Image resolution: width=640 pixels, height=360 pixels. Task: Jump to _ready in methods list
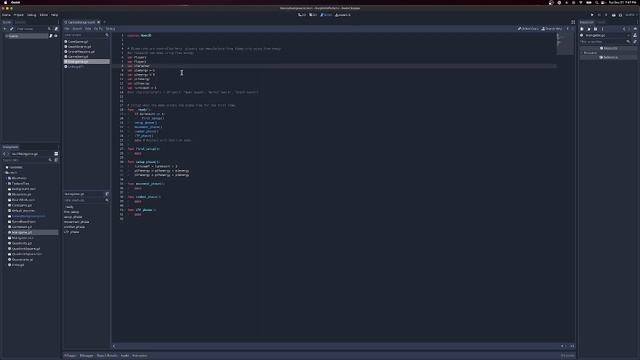pyautogui.click(x=69, y=207)
